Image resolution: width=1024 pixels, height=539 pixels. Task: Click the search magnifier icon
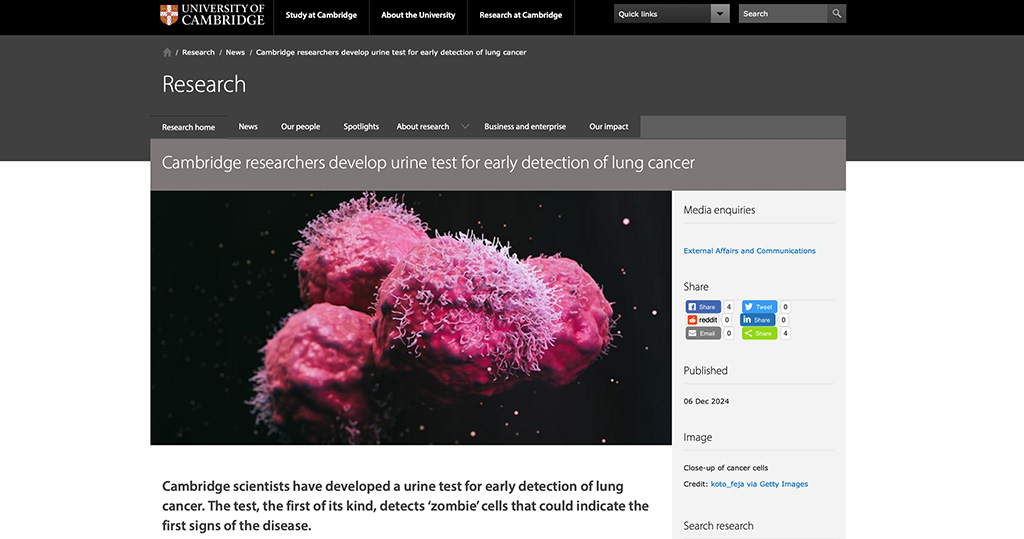pos(836,14)
